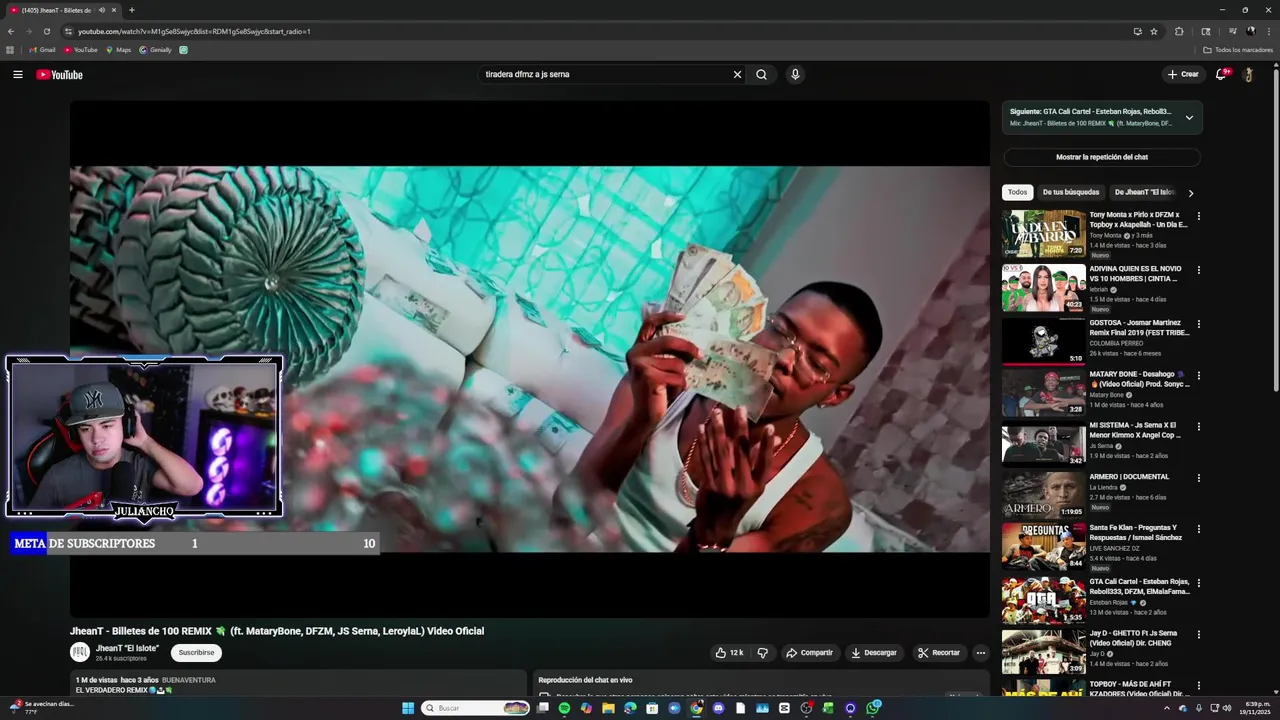Open MATARY BONE Desahogo thumbnail

pyautogui.click(x=1044, y=392)
